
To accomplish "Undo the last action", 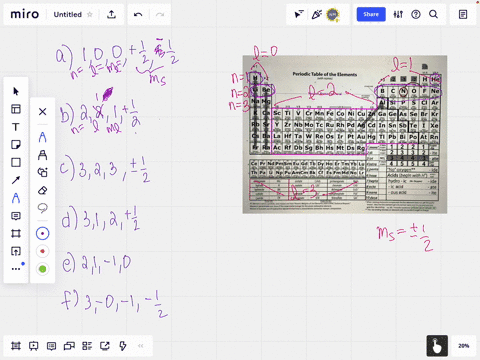I will click(x=138, y=14).
